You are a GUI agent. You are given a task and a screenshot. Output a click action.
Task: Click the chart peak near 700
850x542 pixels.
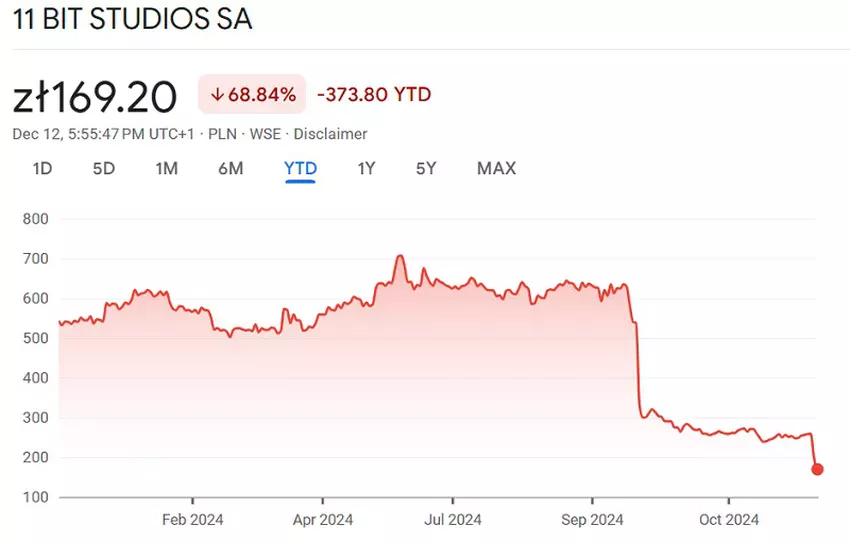pos(400,257)
